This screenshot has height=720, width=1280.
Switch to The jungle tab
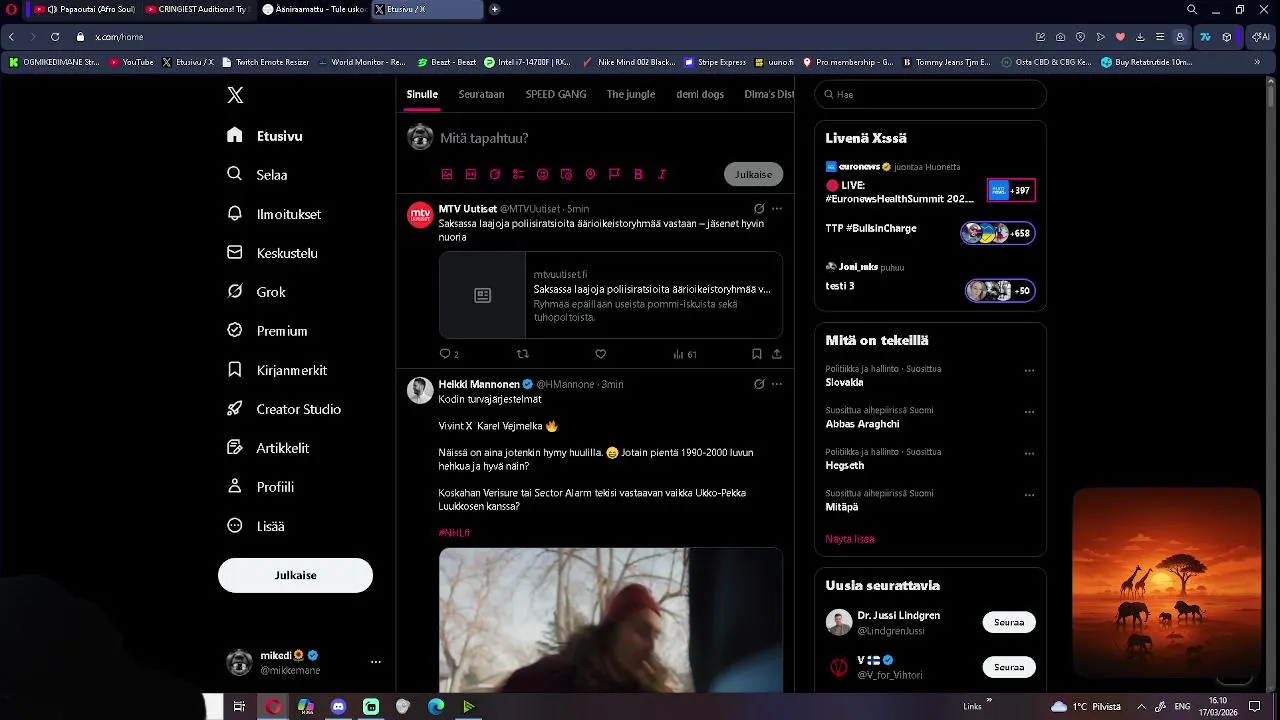click(631, 94)
